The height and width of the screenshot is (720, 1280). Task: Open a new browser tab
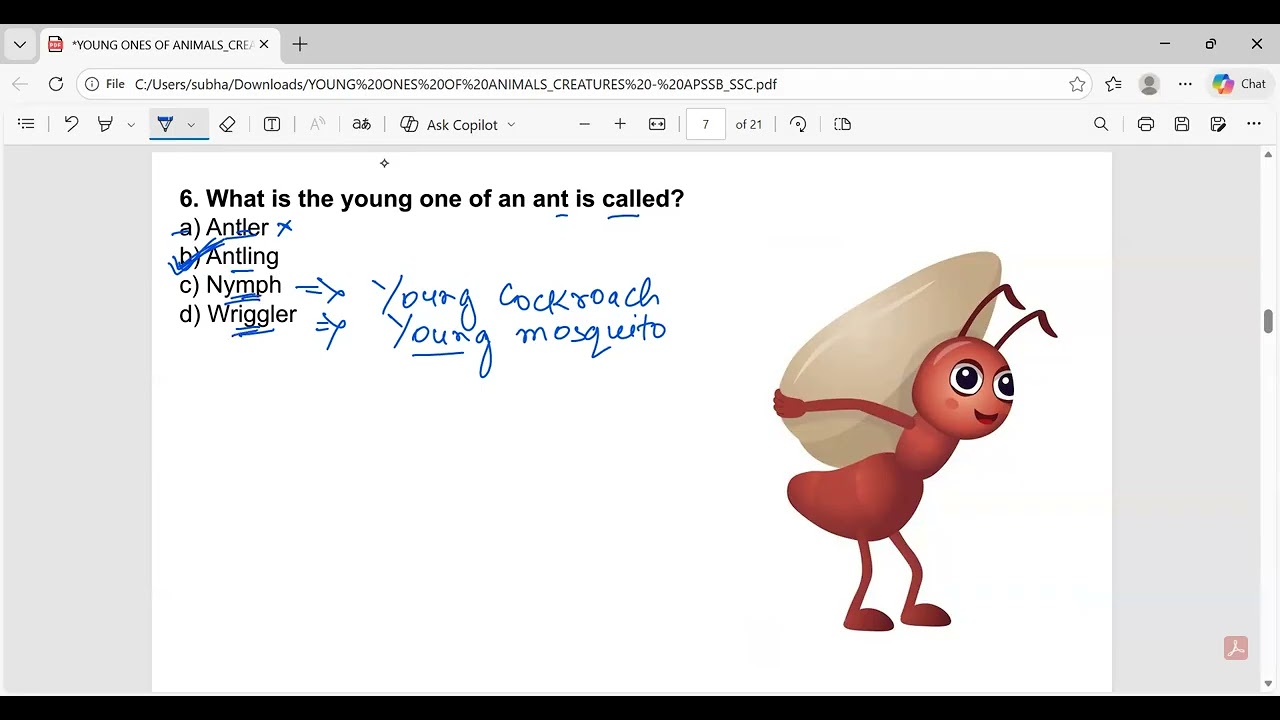pos(300,45)
